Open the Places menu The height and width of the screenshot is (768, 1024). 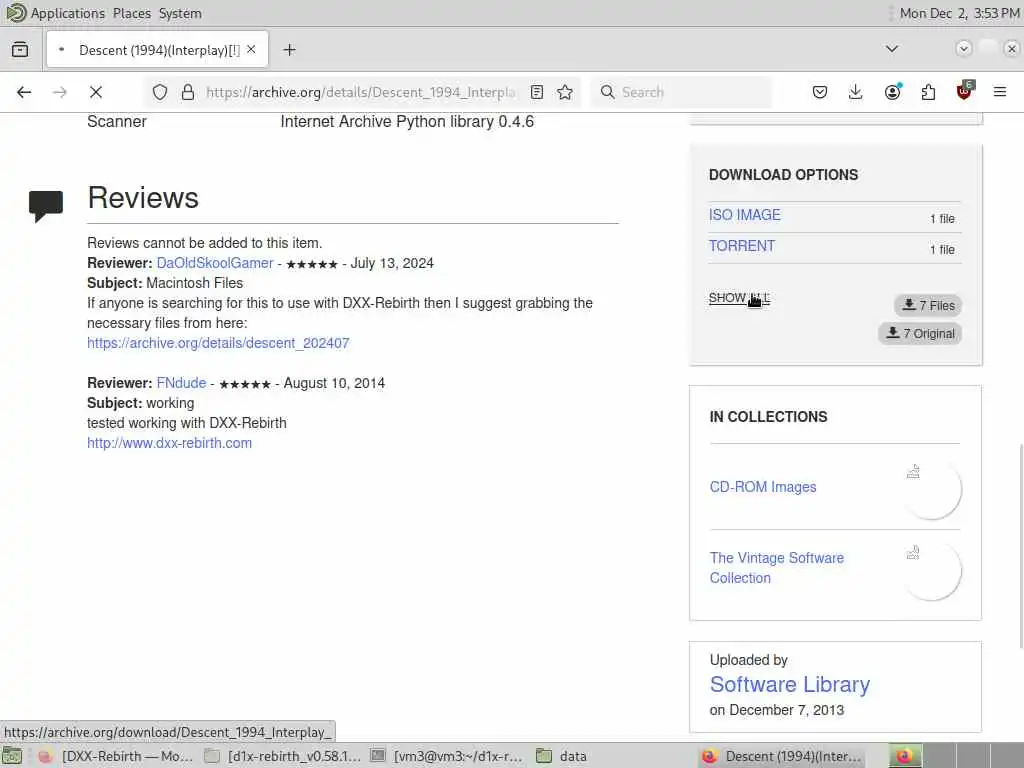click(x=131, y=13)
